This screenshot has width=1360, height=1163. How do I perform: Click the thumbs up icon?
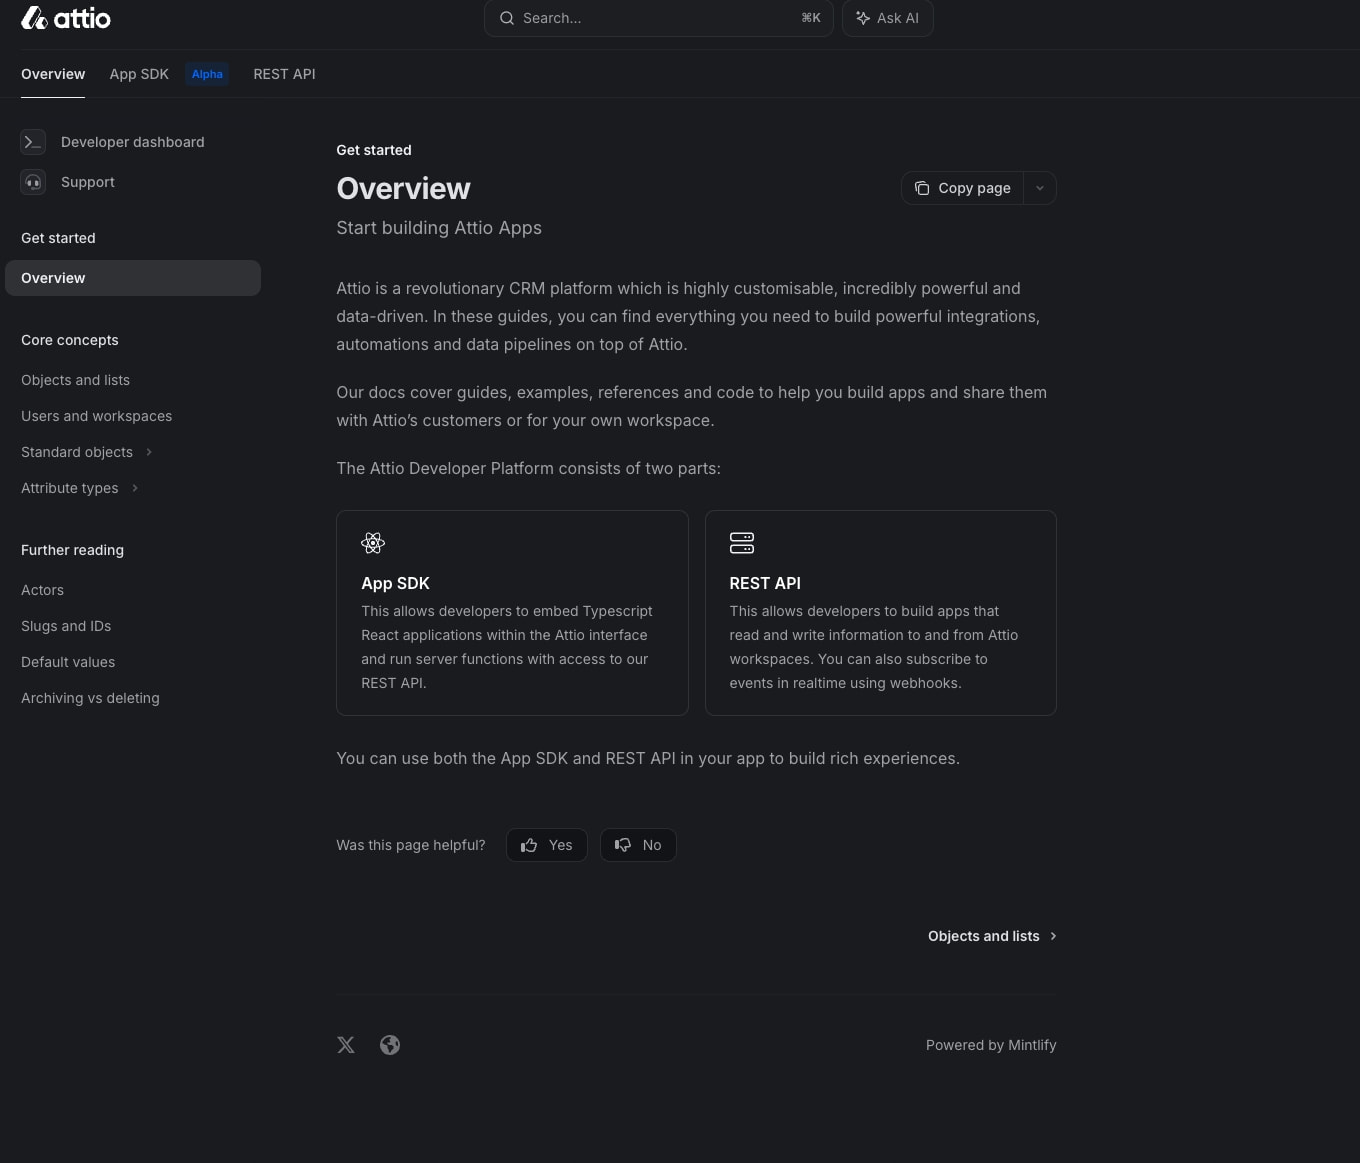pyautogui.click(x=529, y=845)
